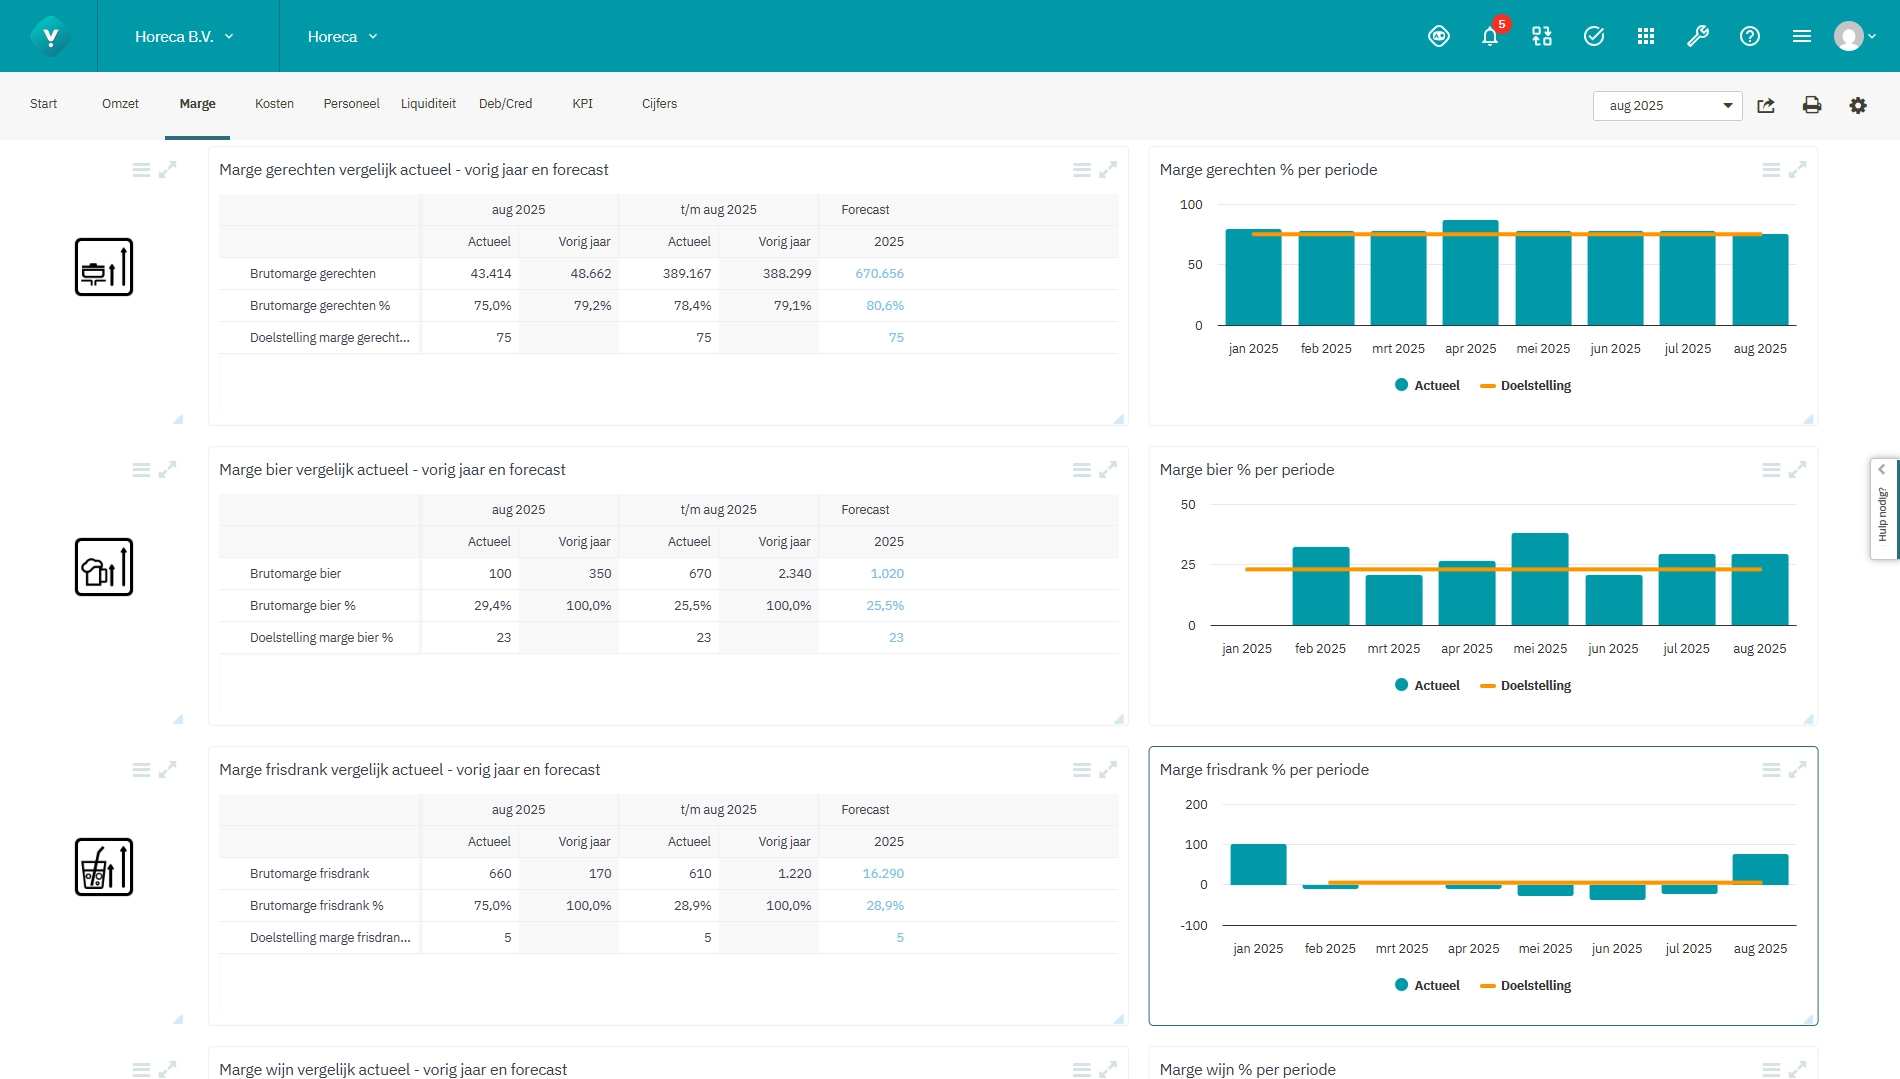Switch to the Liquiditeit tab

pos(428,104)
